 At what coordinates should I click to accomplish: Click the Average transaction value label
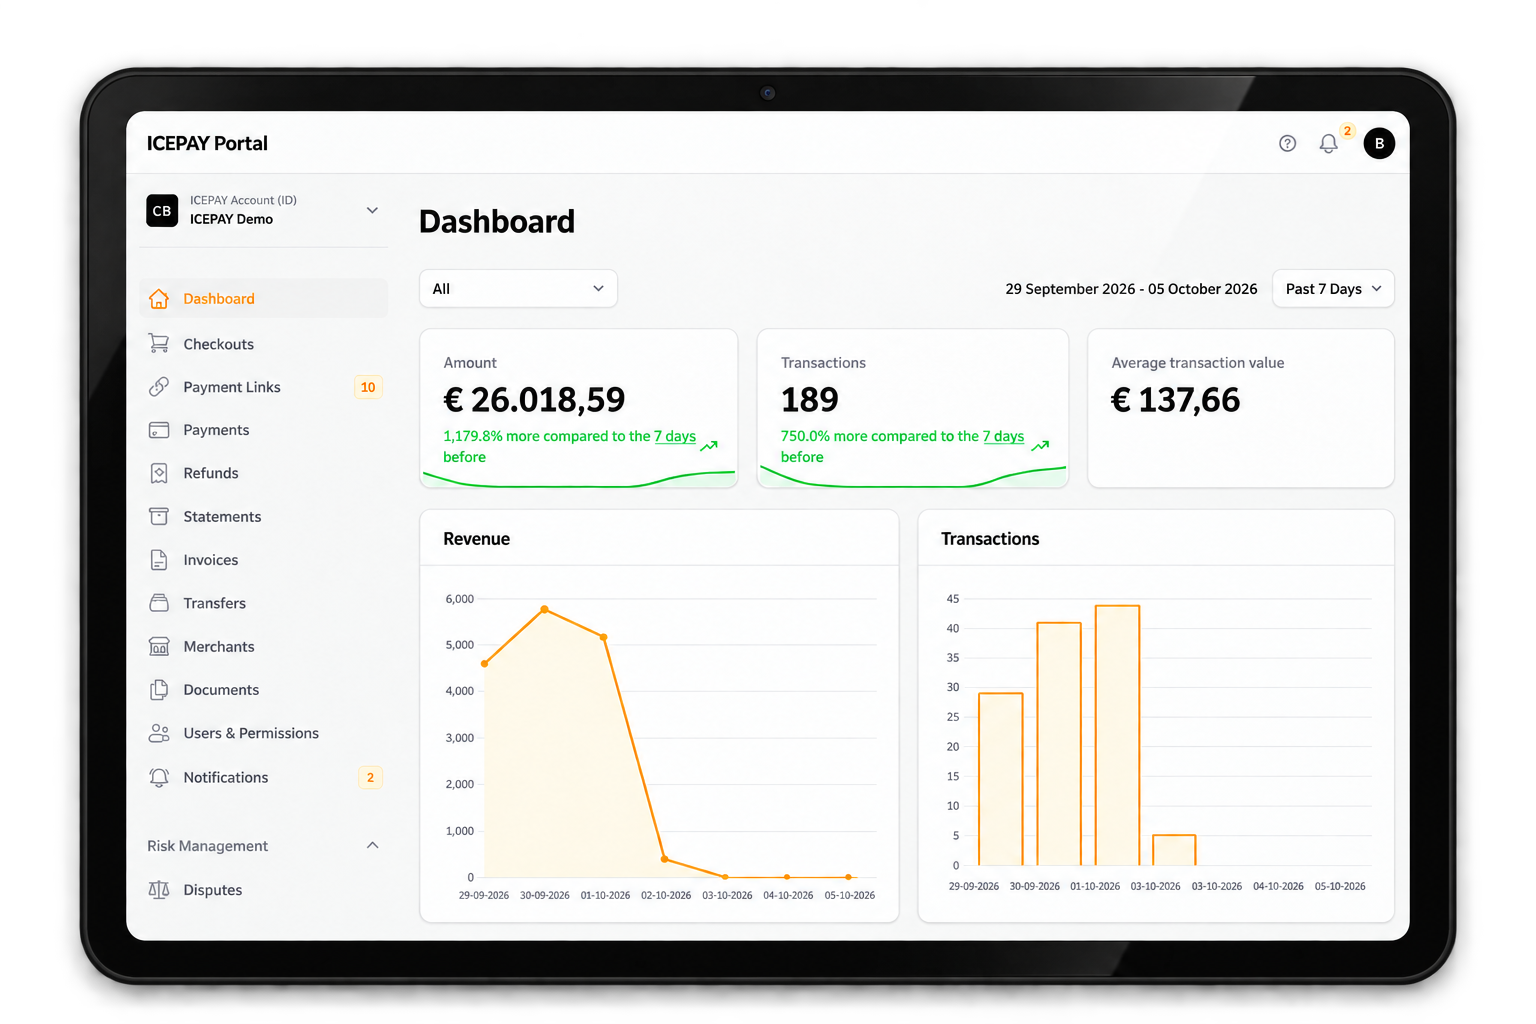(x=1198, y=363)
